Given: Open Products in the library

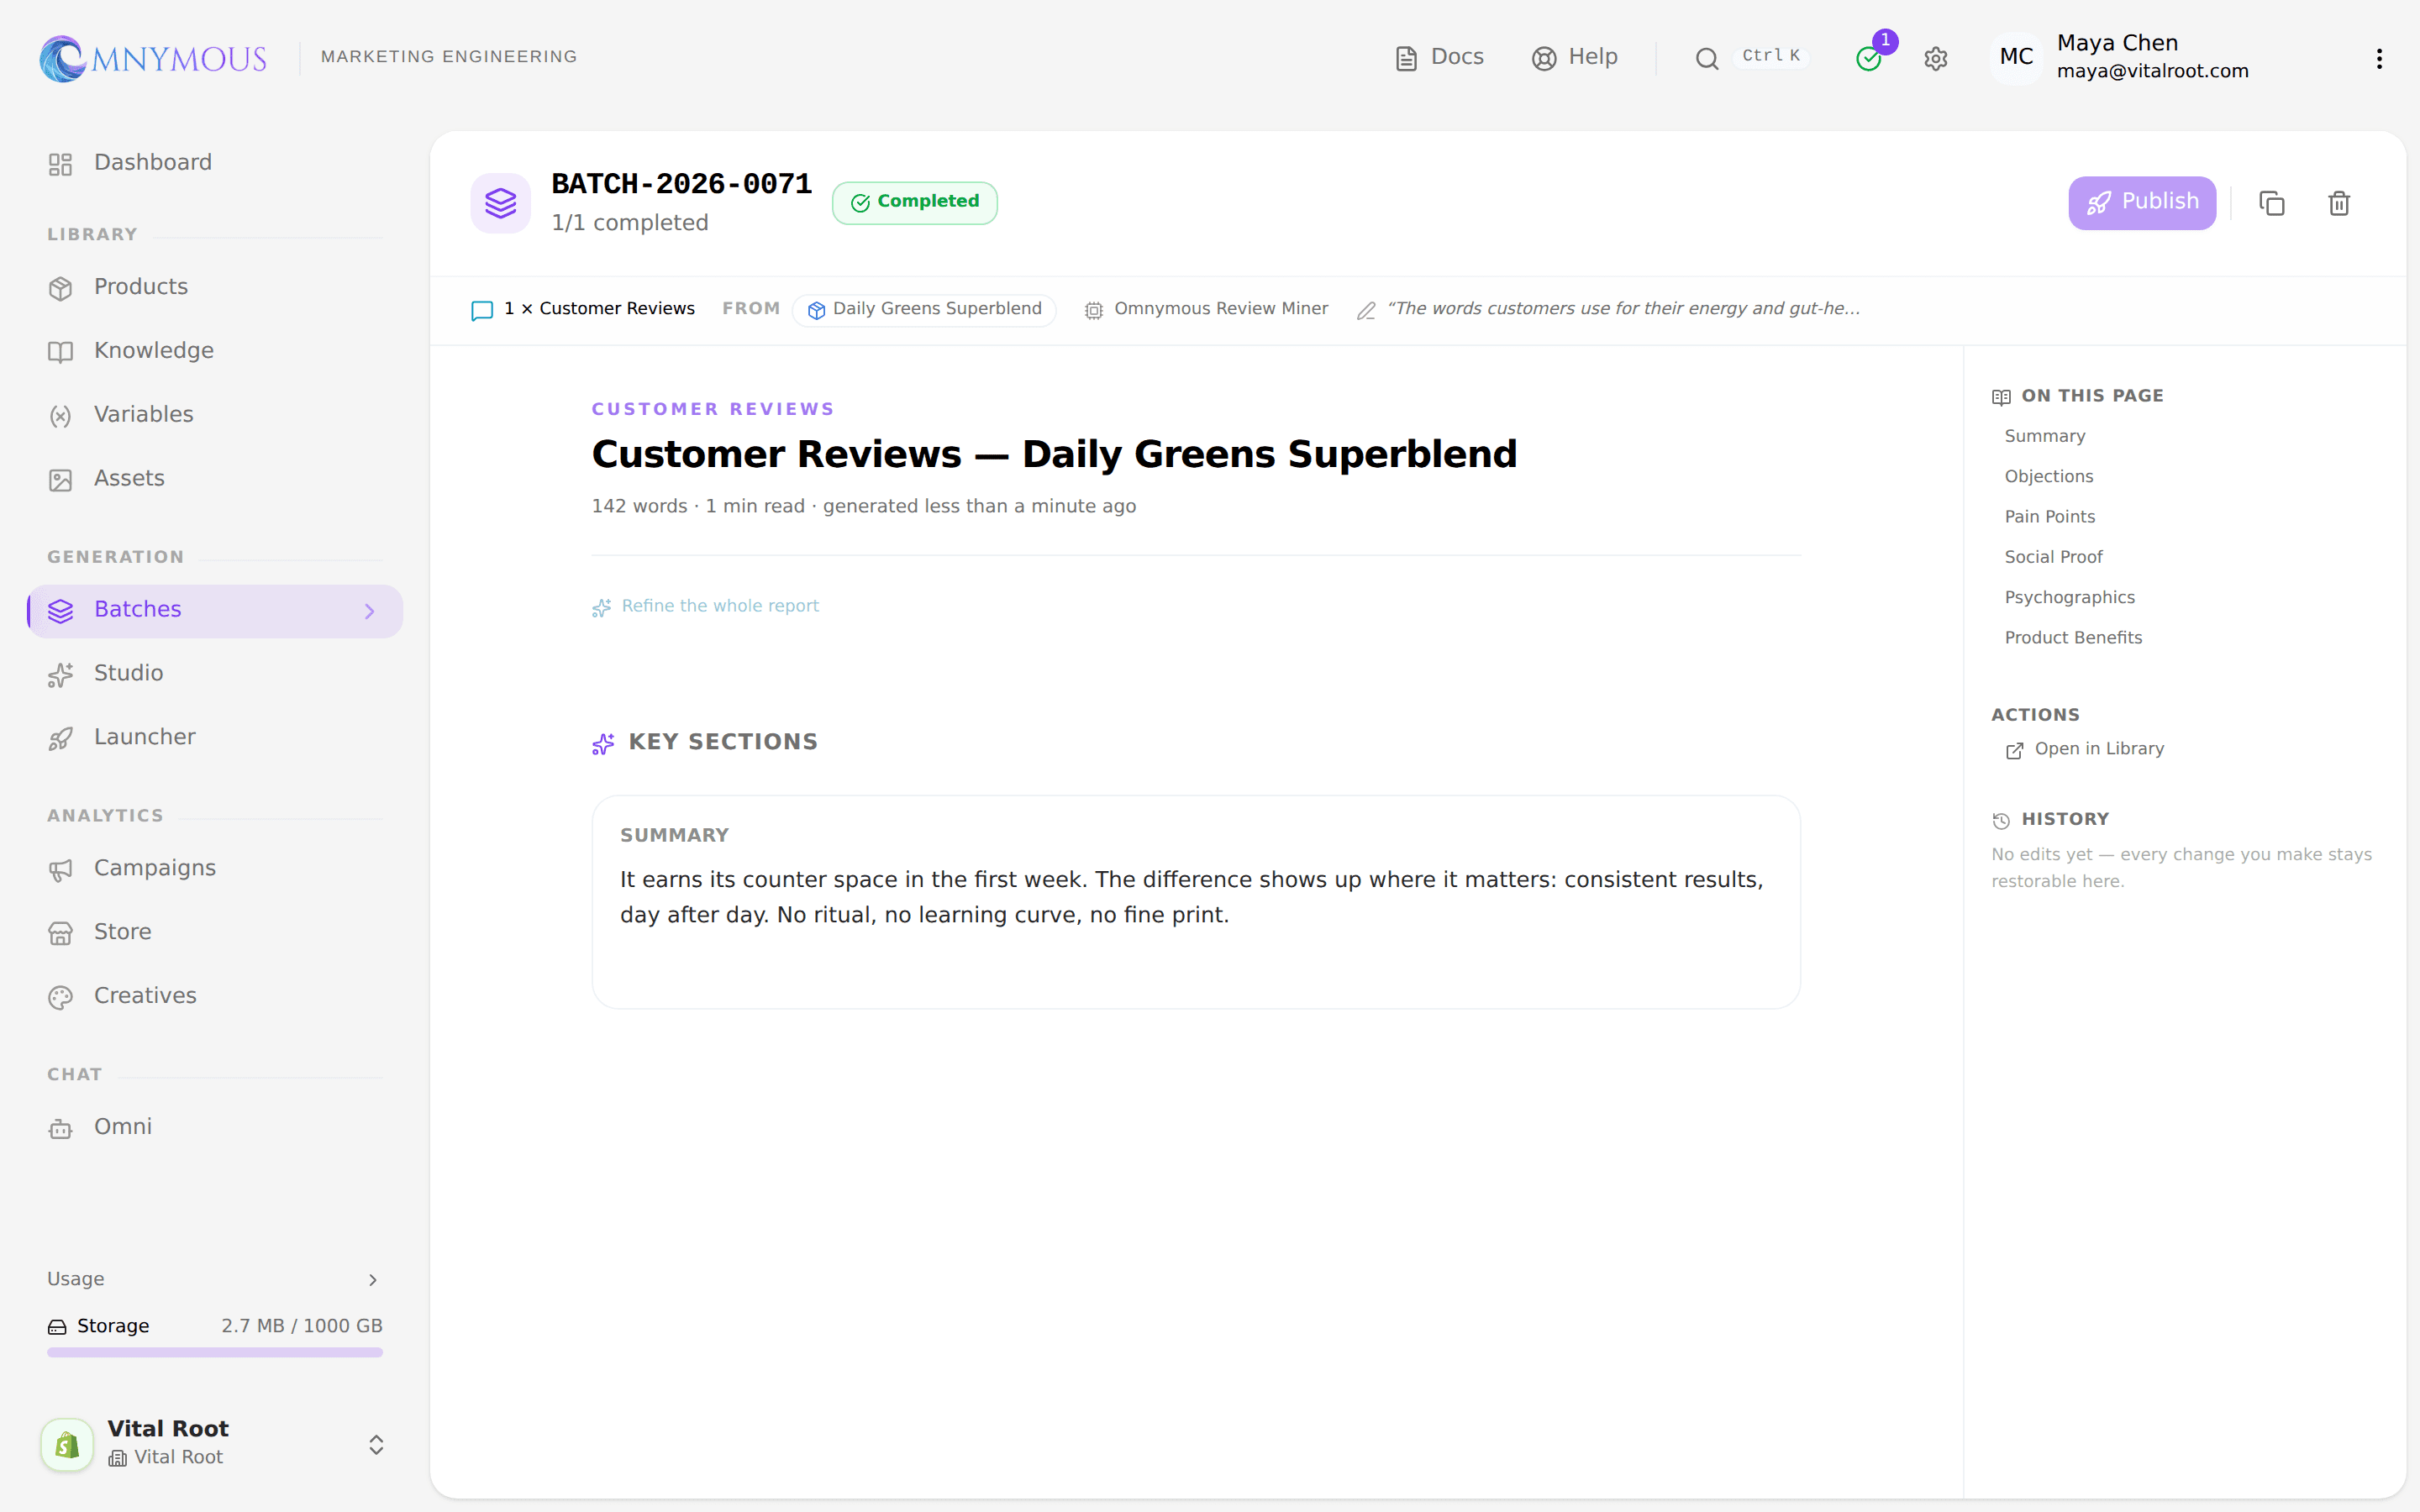Looking at the screenshot, I should coord(215,287).
